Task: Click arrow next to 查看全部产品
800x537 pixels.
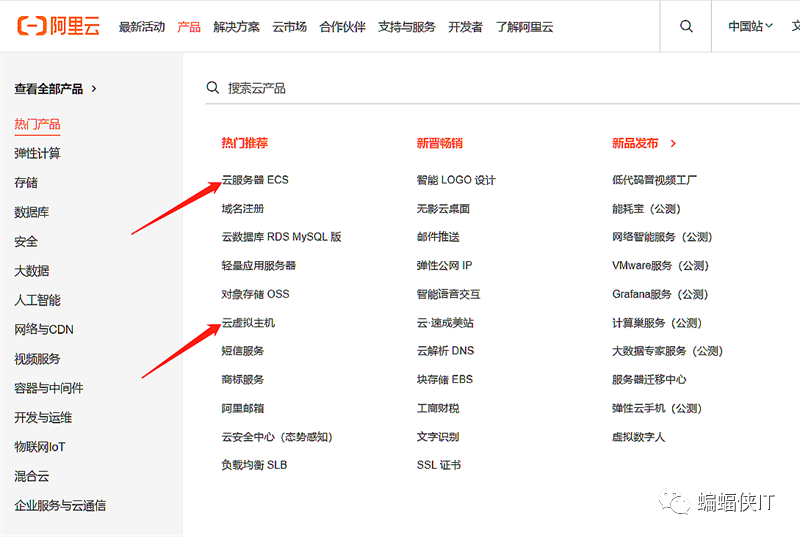Action: point(94,89)
